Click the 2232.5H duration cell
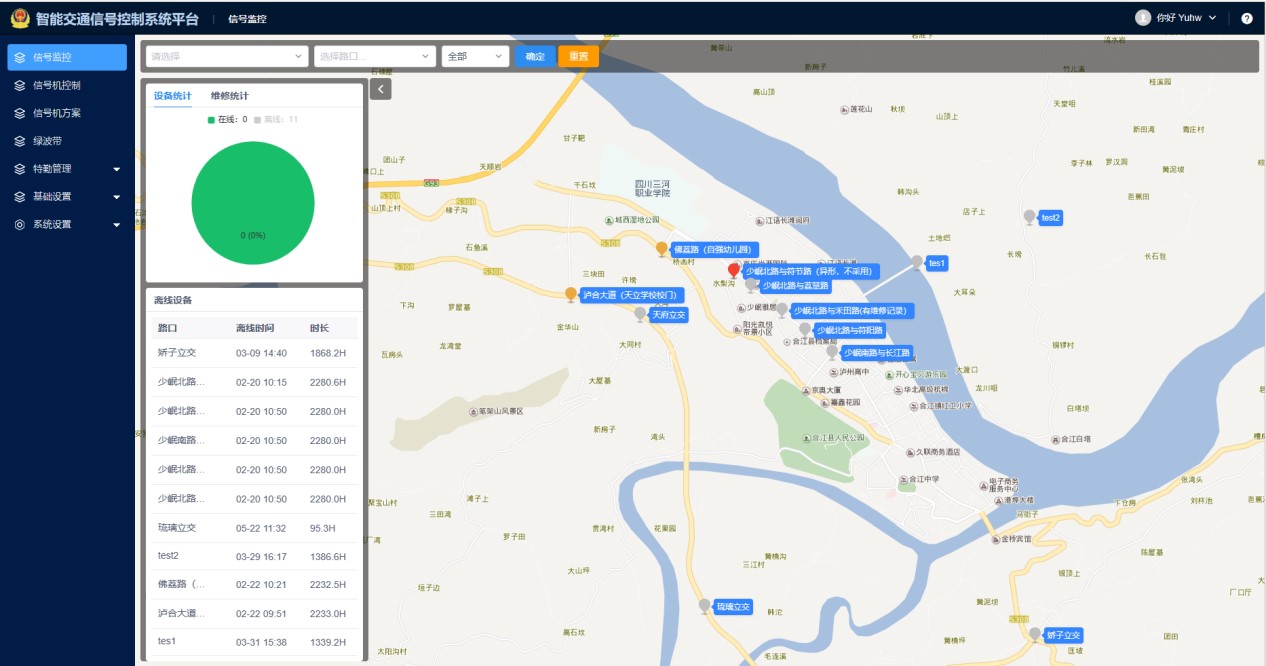 click(x=328, y=585)
